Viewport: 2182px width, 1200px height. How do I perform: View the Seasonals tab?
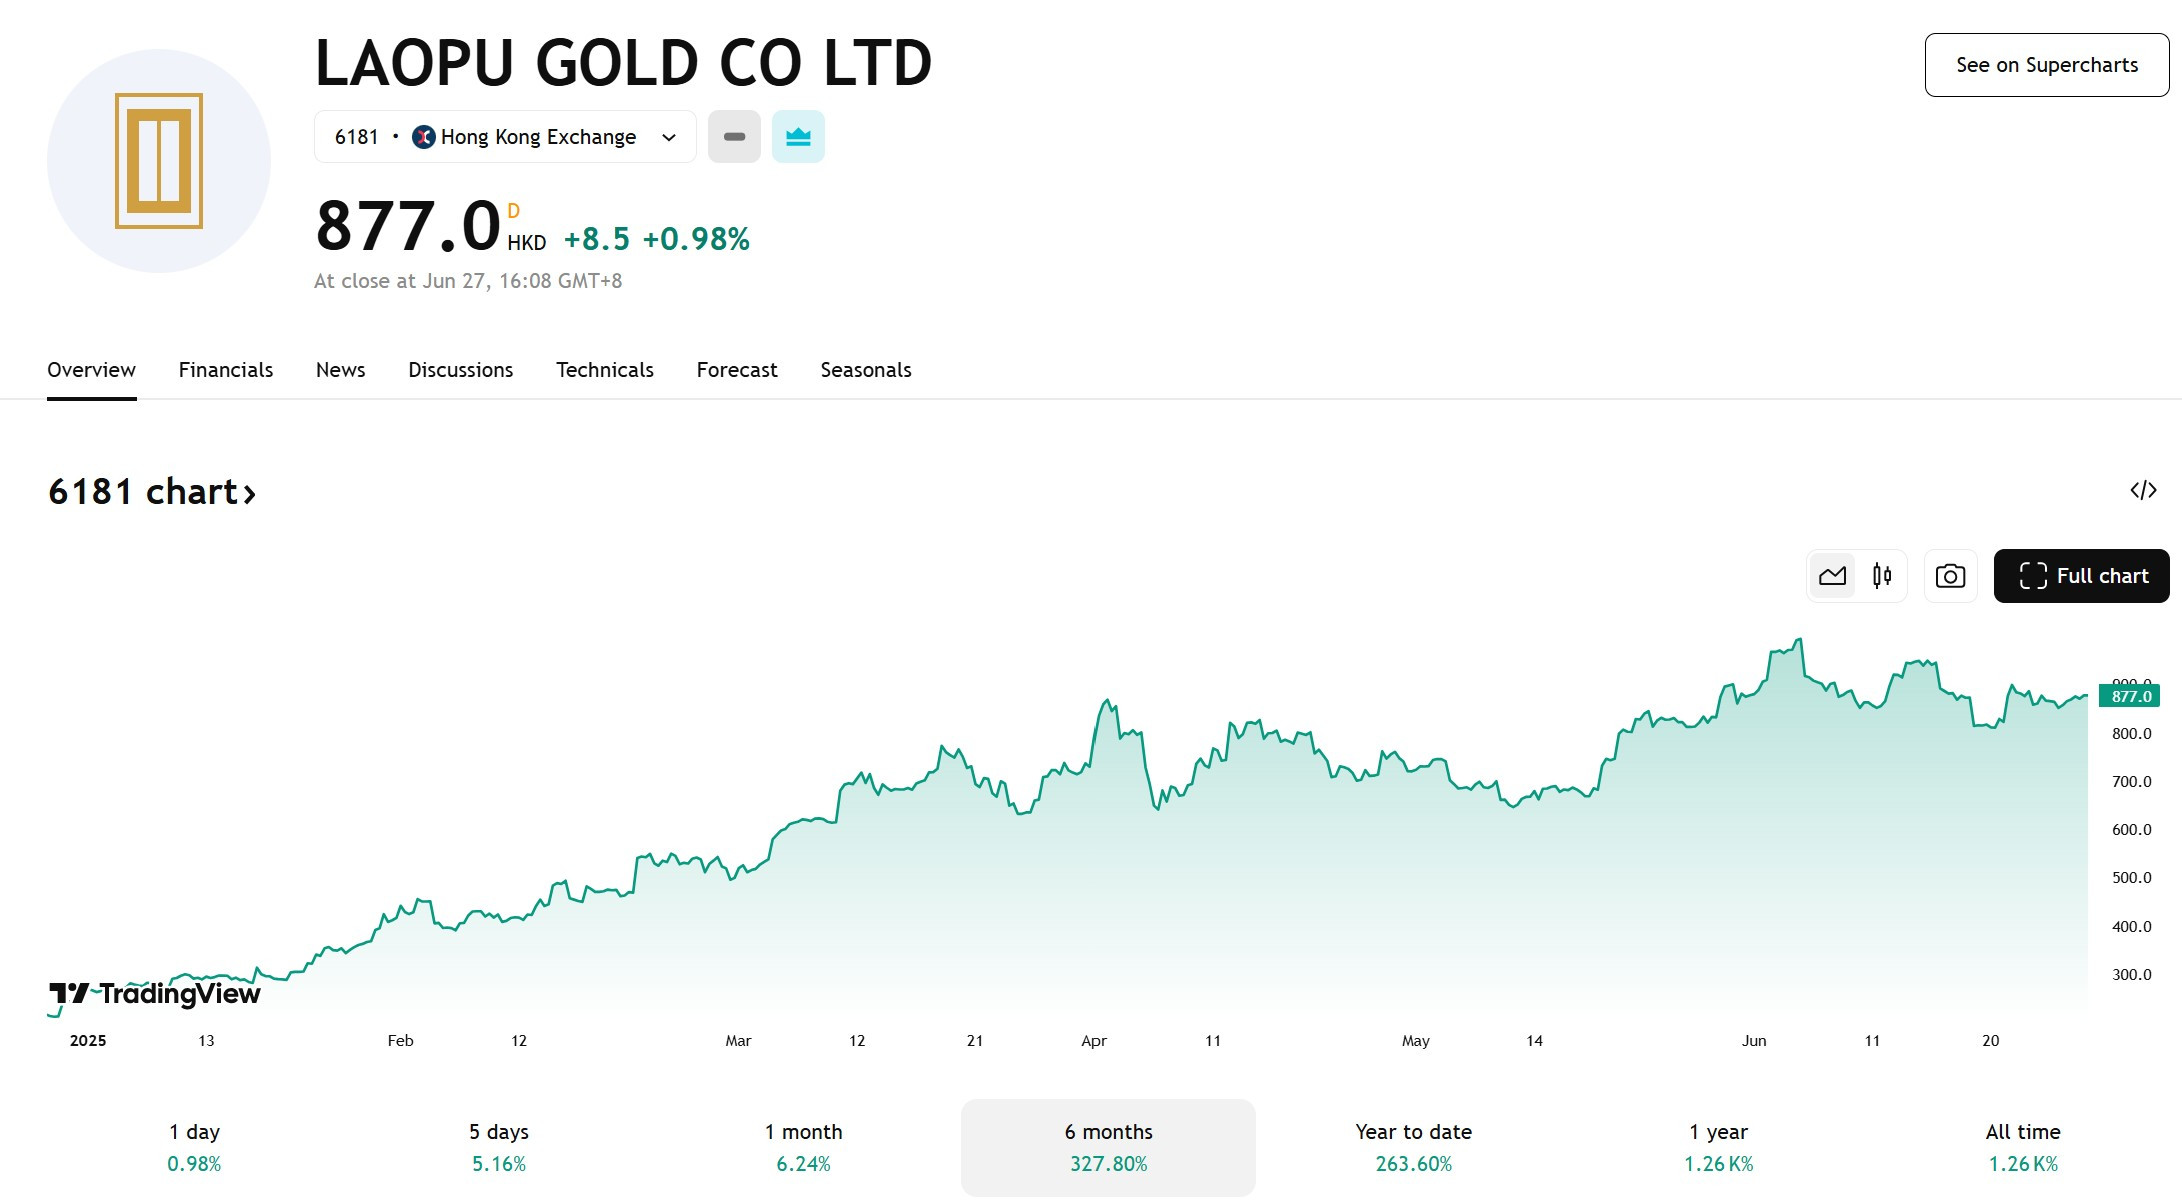pos(866,370)
